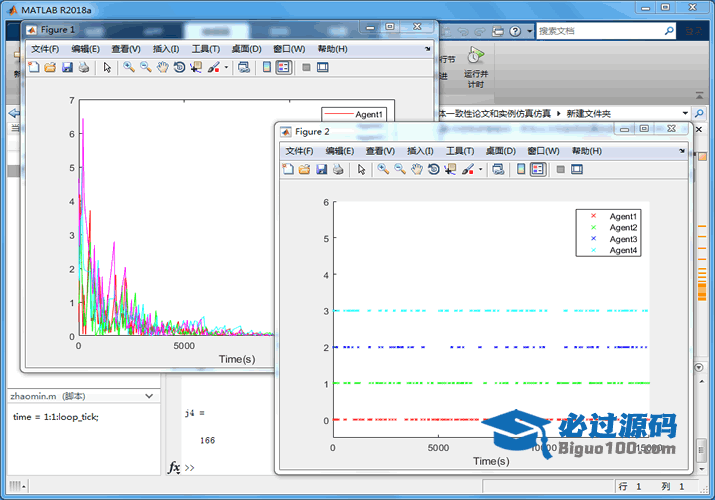Click Show Plot Tools icon in Figure 2
715x500 pixels.
pyautogui.click(x=577, y=170)
